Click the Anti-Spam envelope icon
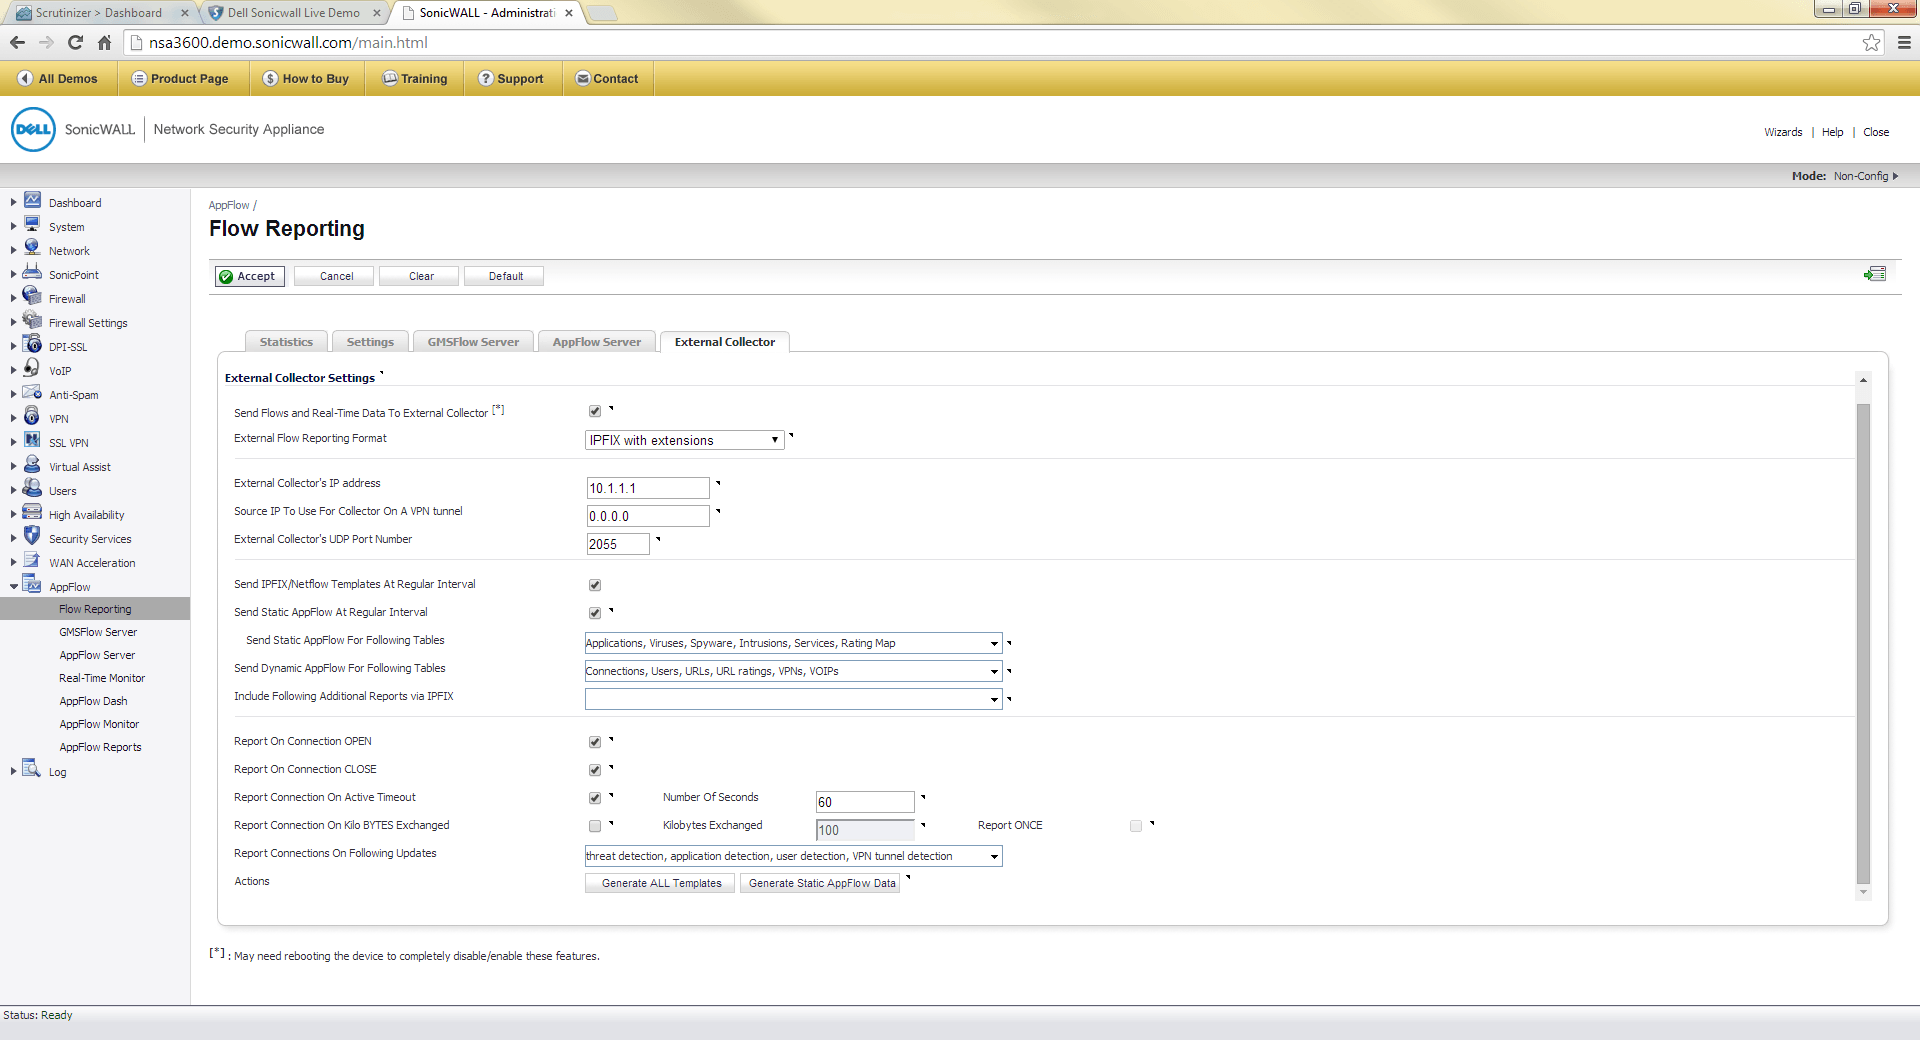 coord(32,393)
